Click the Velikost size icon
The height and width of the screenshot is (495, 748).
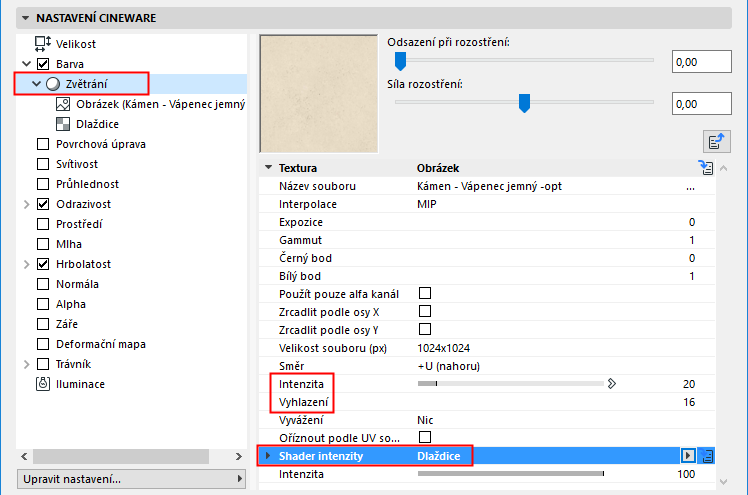point(42,44)
